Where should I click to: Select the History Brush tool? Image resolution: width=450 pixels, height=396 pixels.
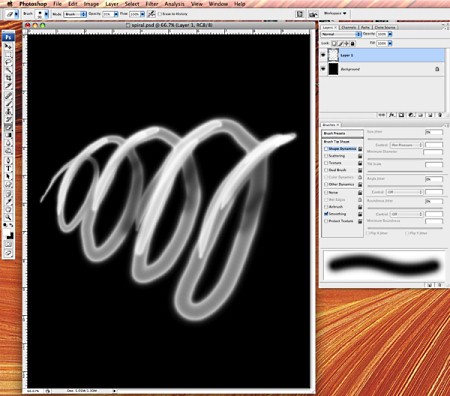tap(8, 120)
